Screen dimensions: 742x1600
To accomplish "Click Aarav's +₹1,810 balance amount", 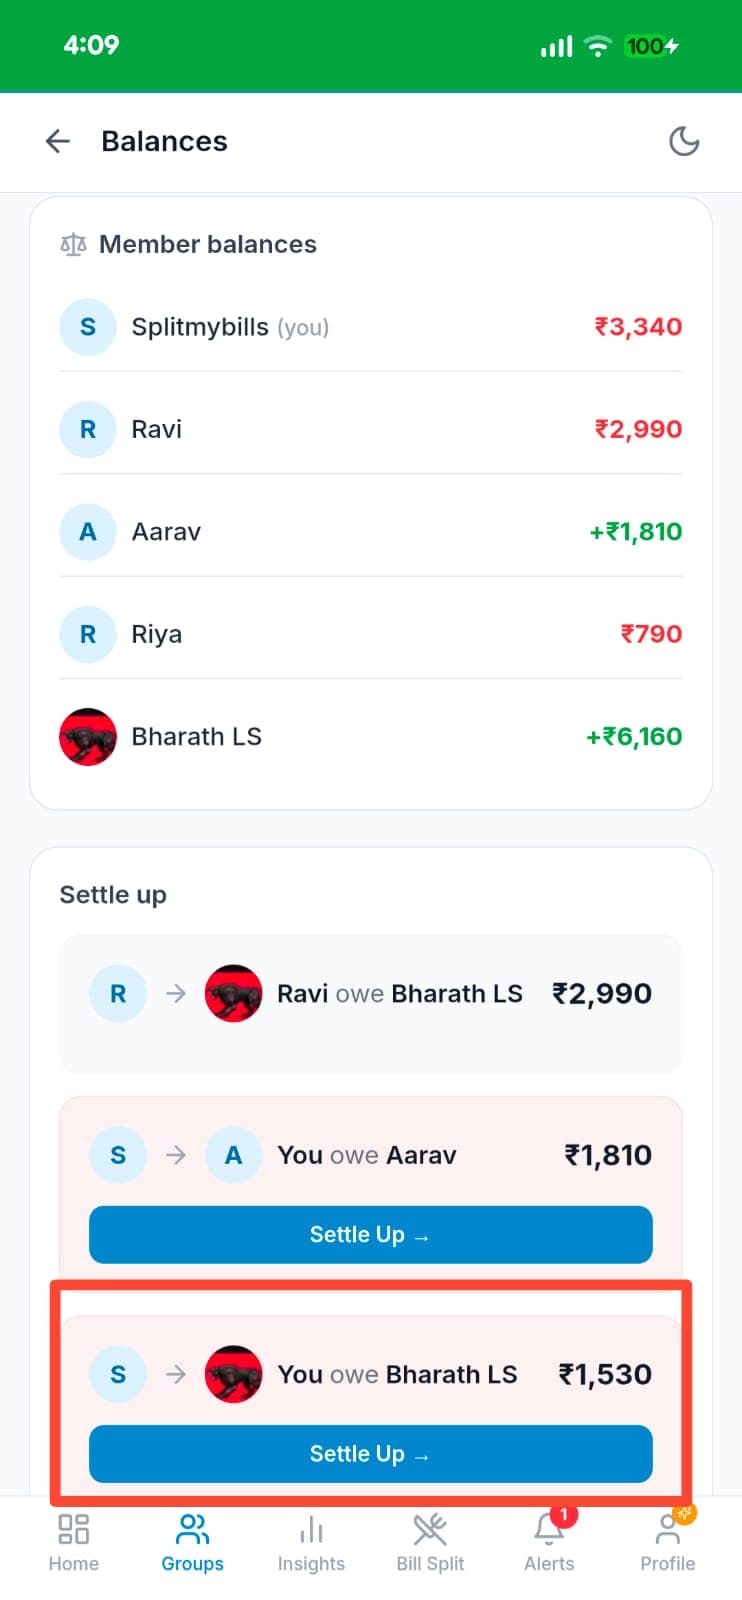I will click(x=634, y=532).
